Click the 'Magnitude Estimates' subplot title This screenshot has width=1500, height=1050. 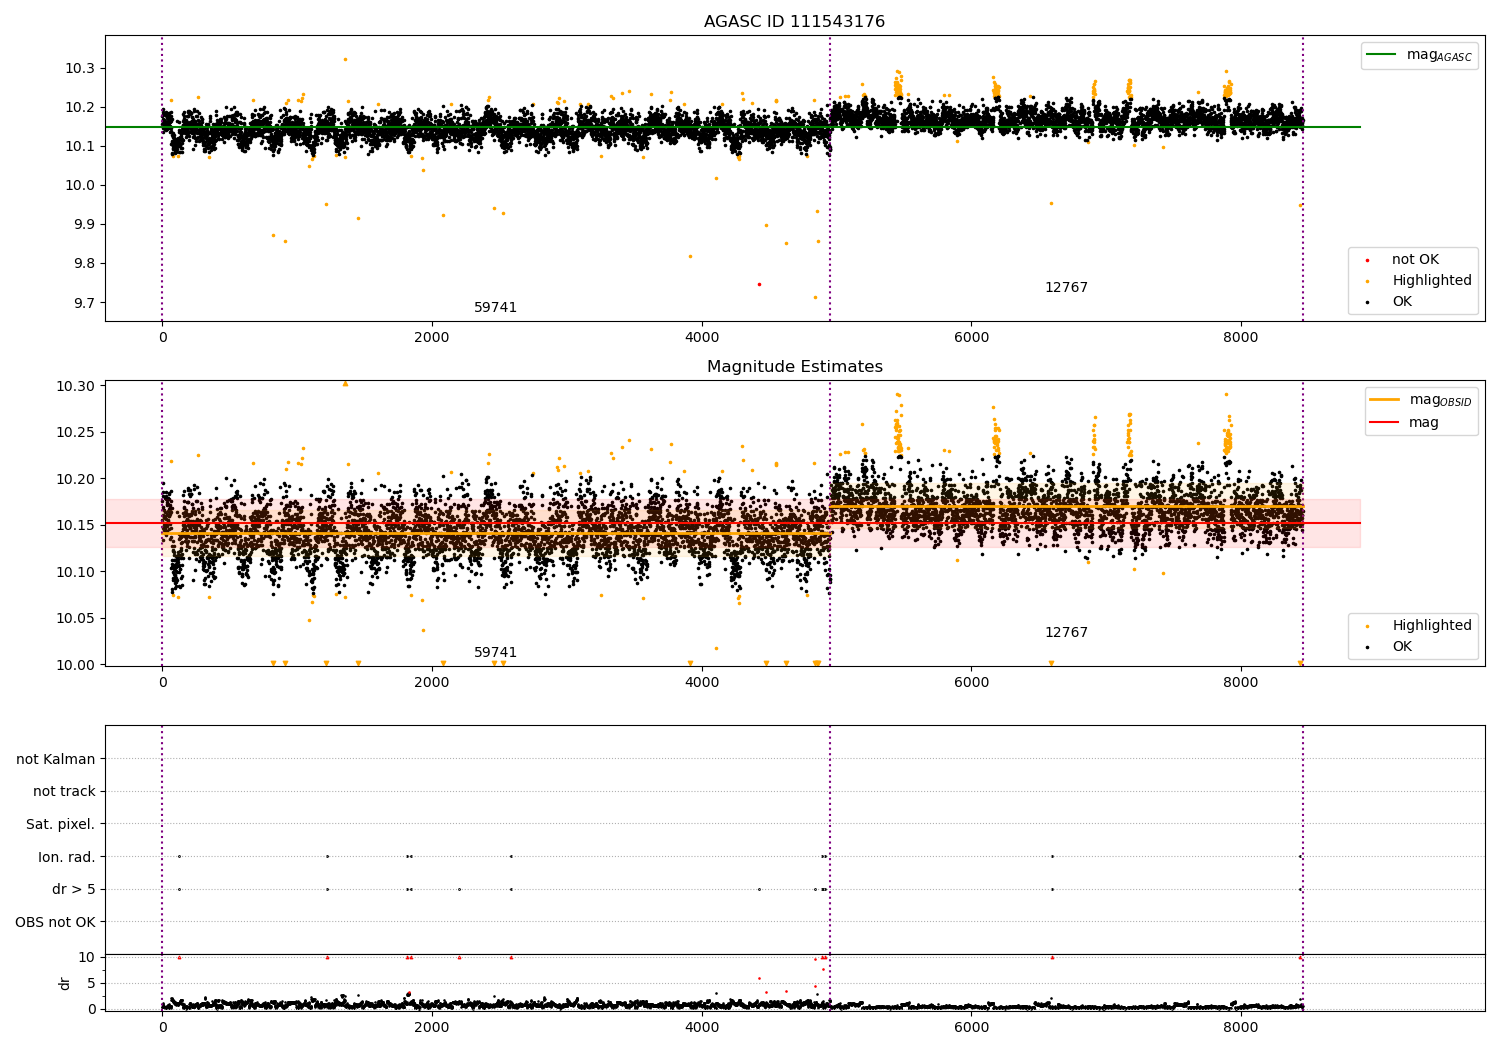794,367
